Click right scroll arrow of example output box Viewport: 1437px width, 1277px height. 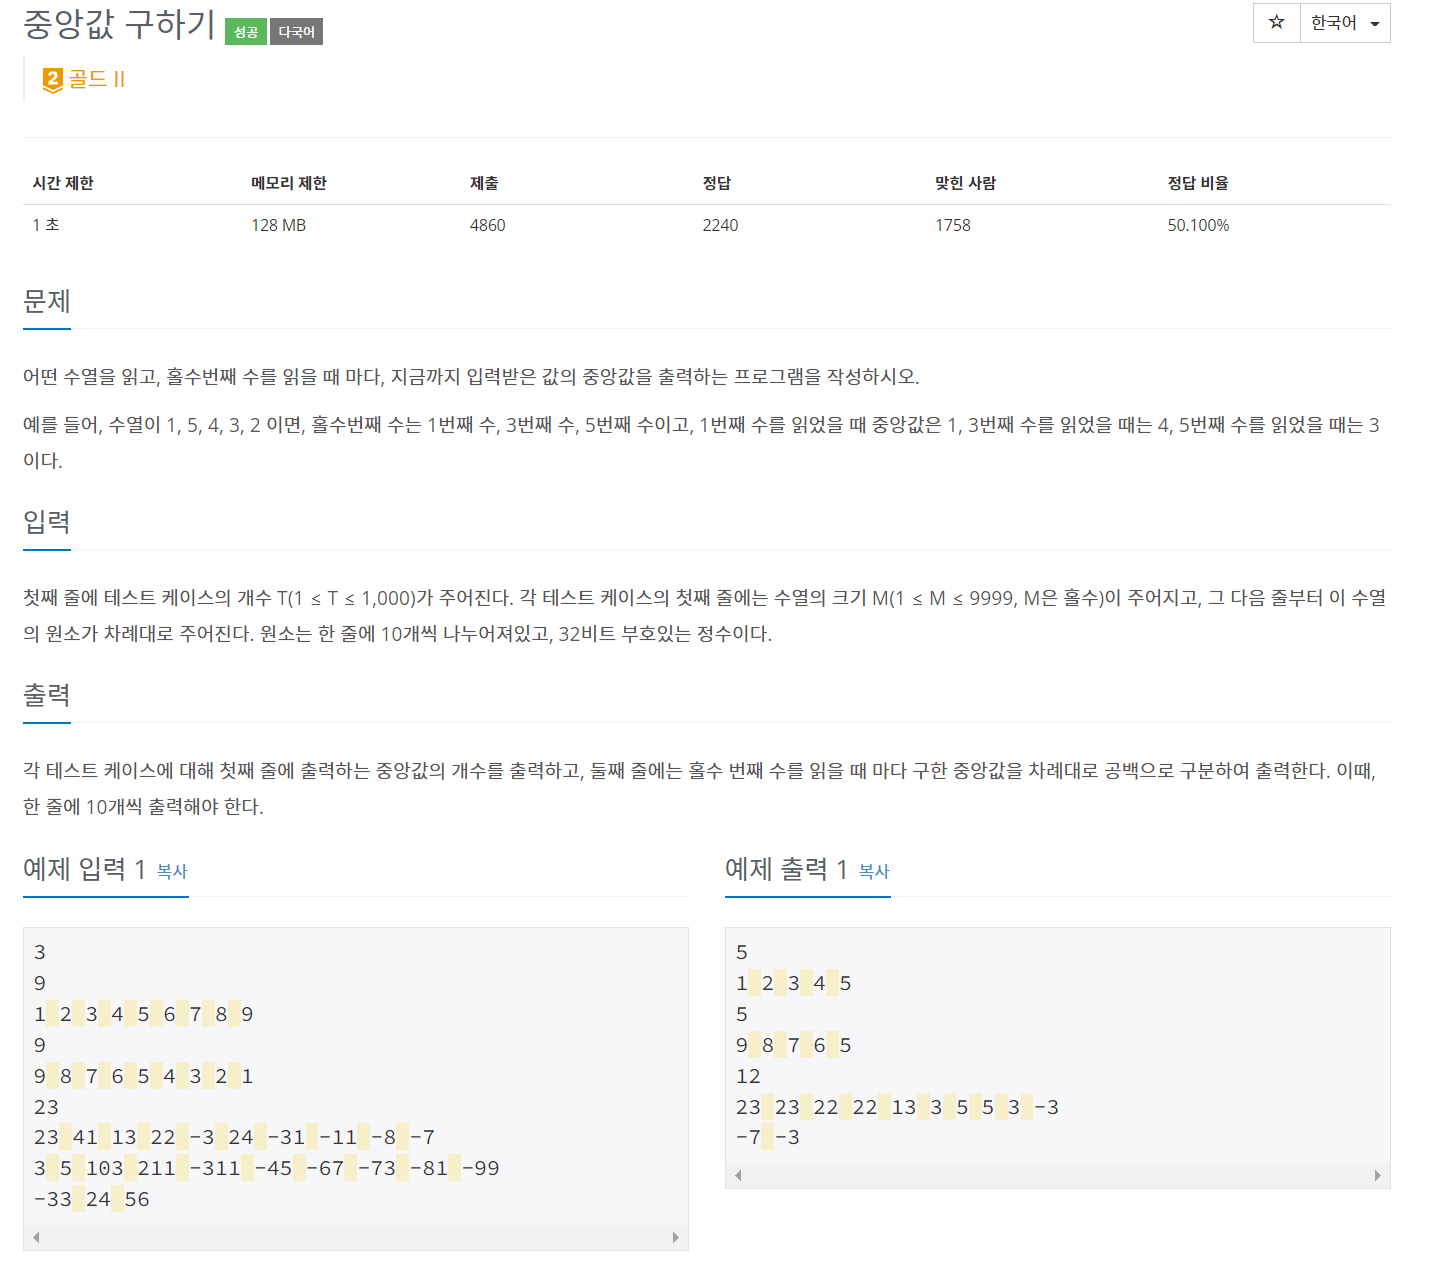click(1378, 1175)
